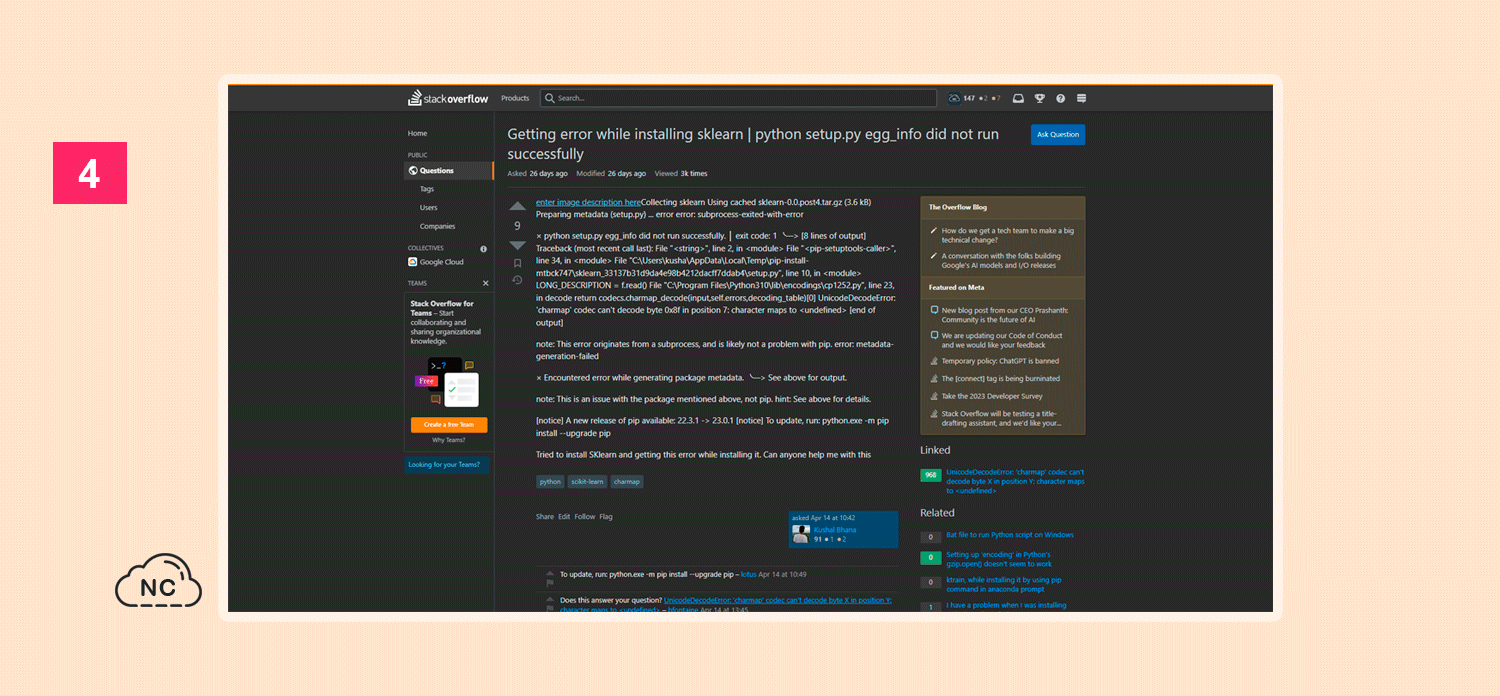Open the Inbox icon in the top bar

(1018, 98)
